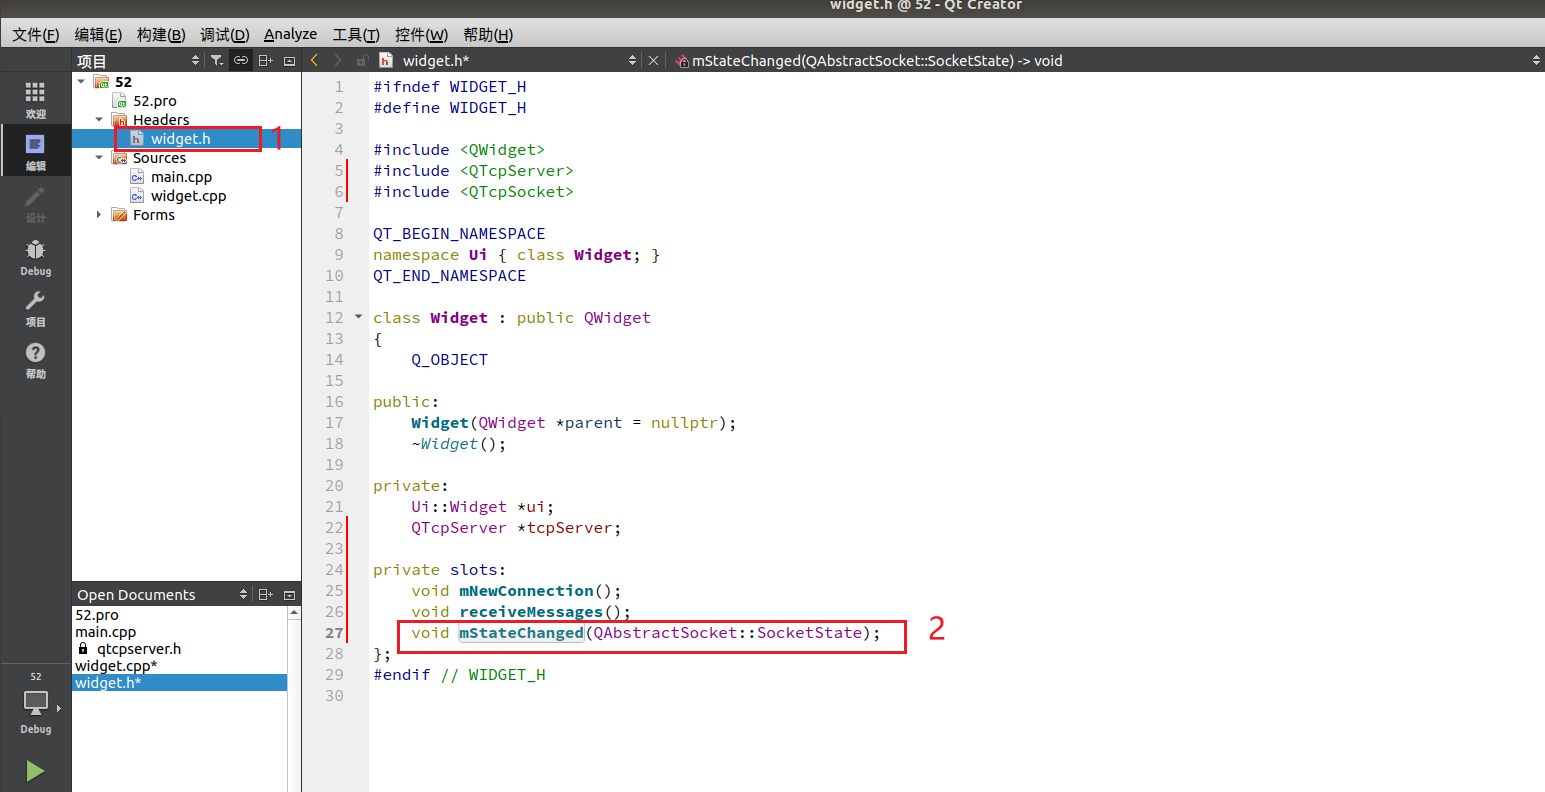Select widget.cpp in the project tree
The width and height of the screenshot is (1545, 792).
188,196
